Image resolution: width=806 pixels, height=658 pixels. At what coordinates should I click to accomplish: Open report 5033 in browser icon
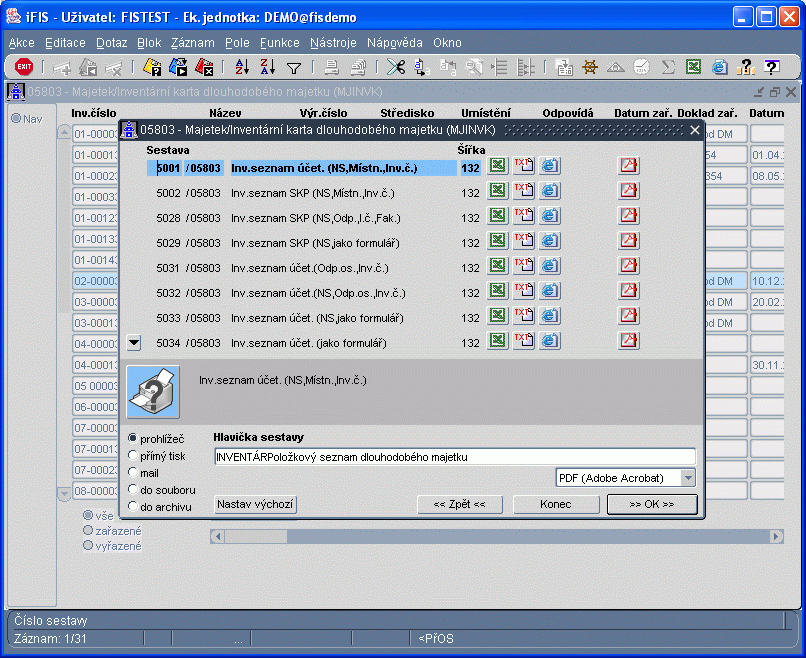point(549,316)
